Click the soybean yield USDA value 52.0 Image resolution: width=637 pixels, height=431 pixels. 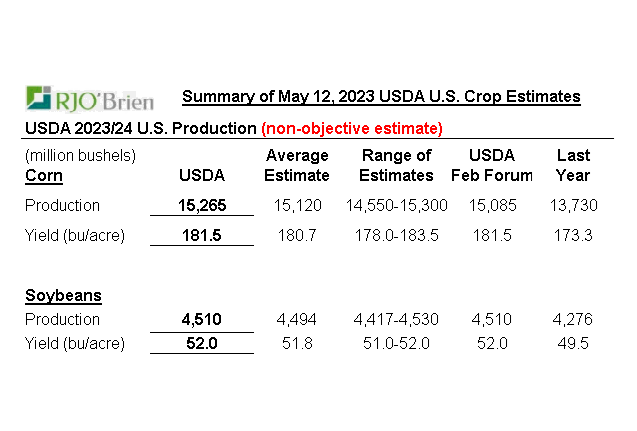click(201, 344)
